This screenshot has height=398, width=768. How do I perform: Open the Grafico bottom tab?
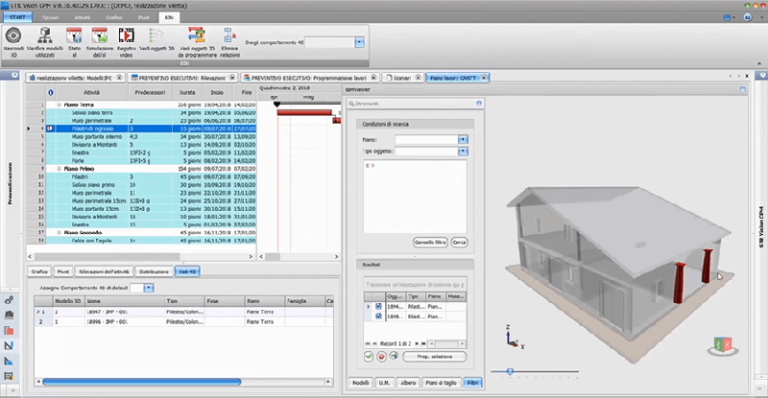40,271
